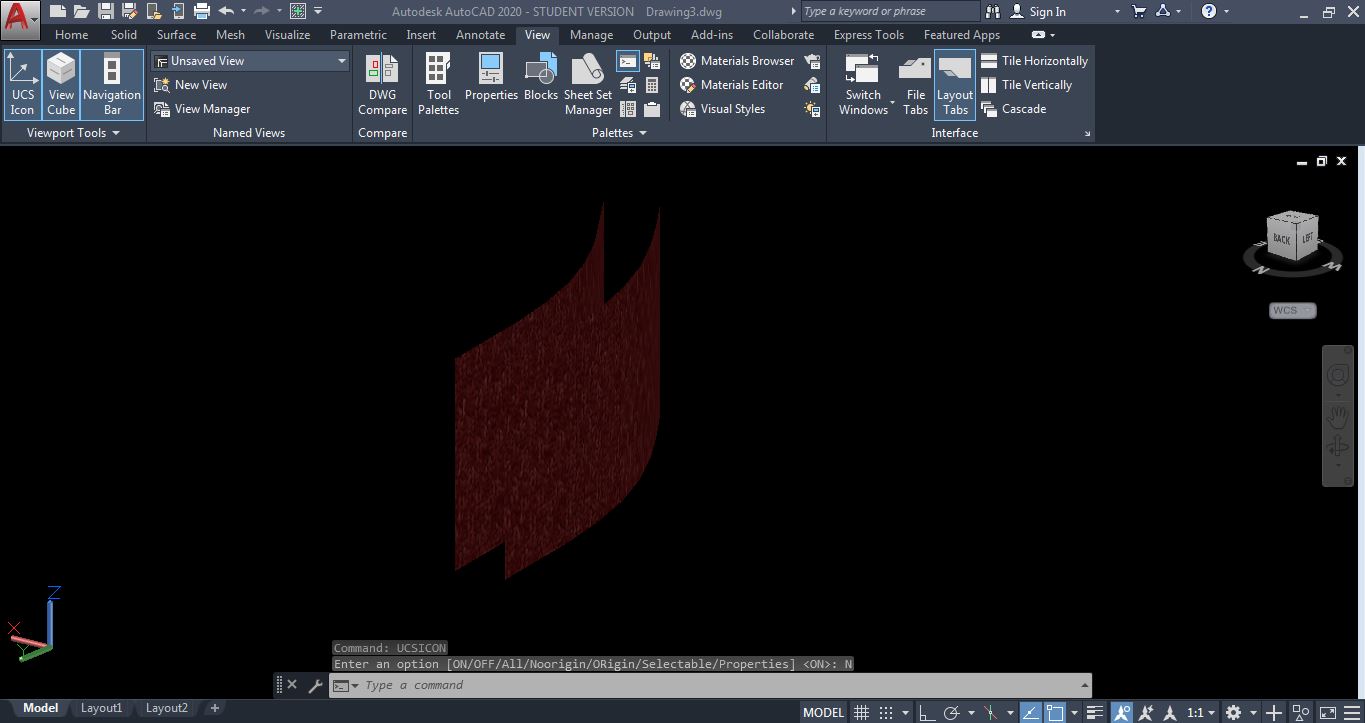Switch to the Visualize ribbon tab
The width and height of the screenshot is (1365, 723).
pyautogui.click(x=287, y=34)
